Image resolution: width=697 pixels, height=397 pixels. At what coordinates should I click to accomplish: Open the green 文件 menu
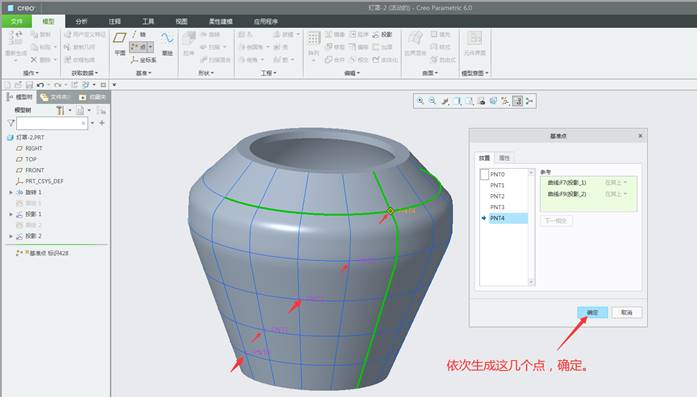click(x=16, y=21)
